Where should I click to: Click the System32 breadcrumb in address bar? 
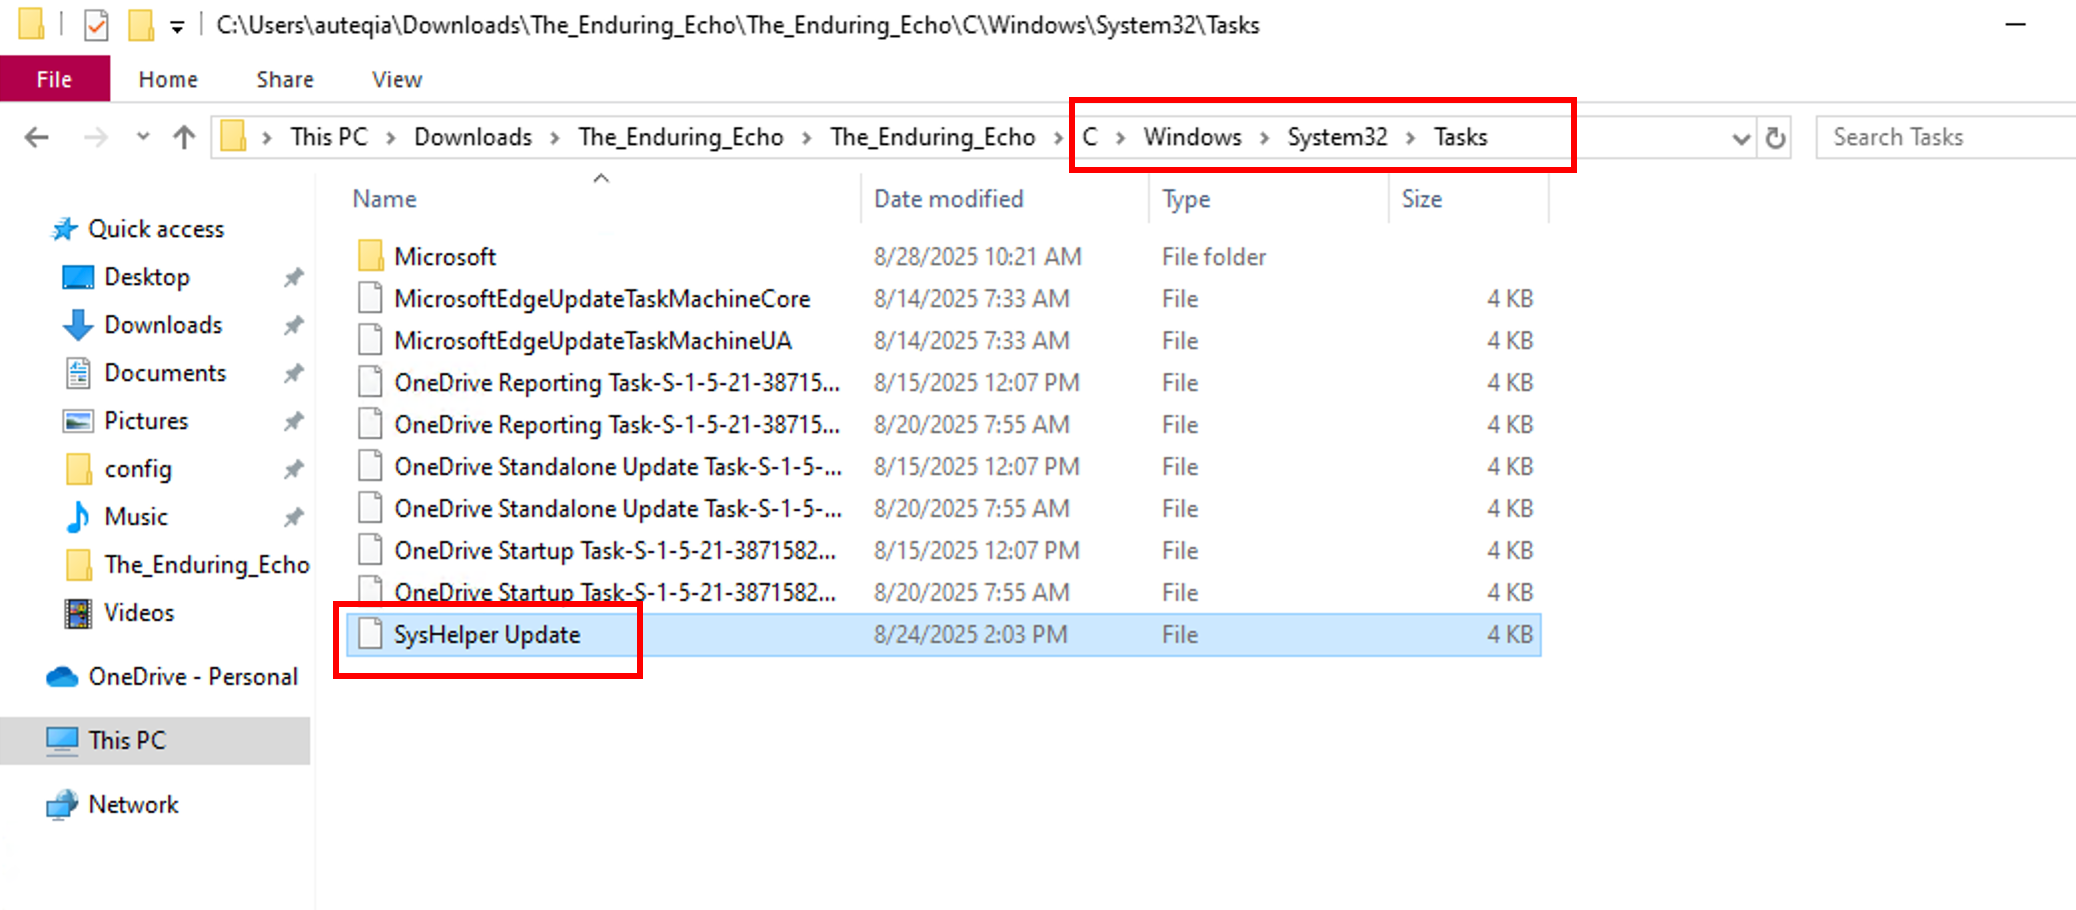tap(1336, 137)
